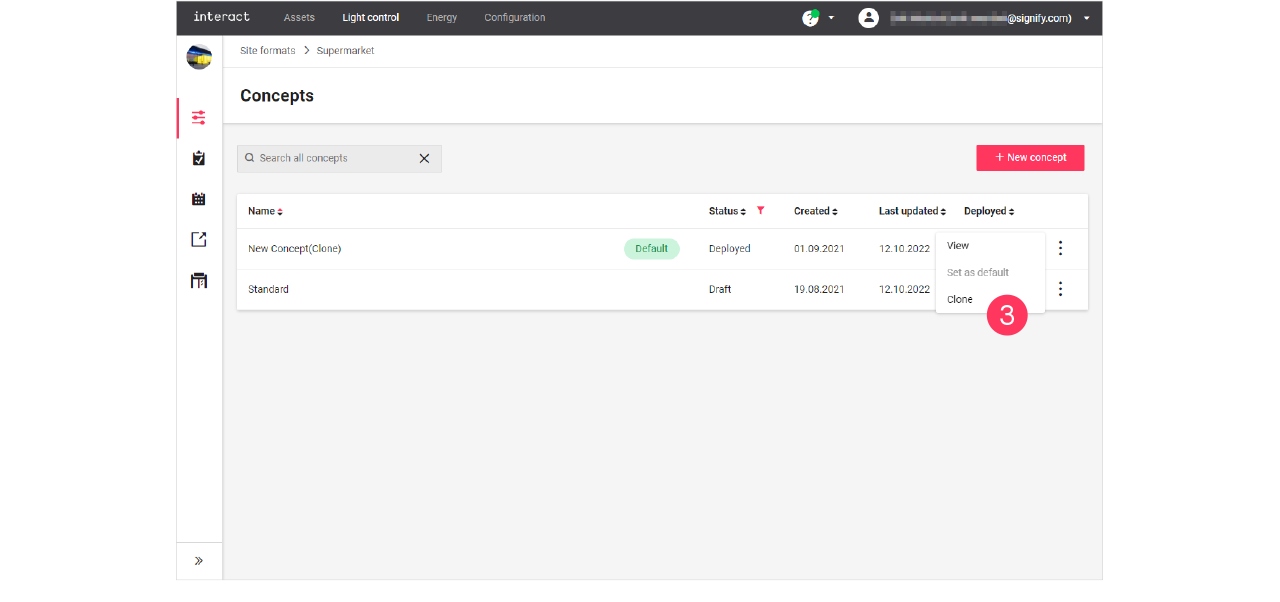This screenshot has width=1280, height=602.
Task: Click the green Default badge
Action: (651, 248)
